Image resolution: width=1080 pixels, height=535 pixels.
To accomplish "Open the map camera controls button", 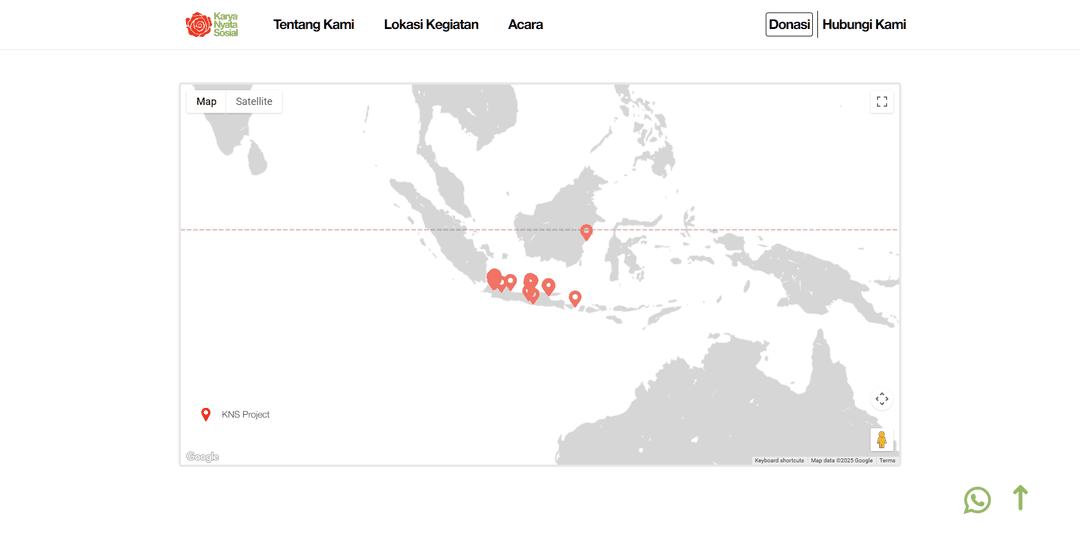I will point(882,399).
